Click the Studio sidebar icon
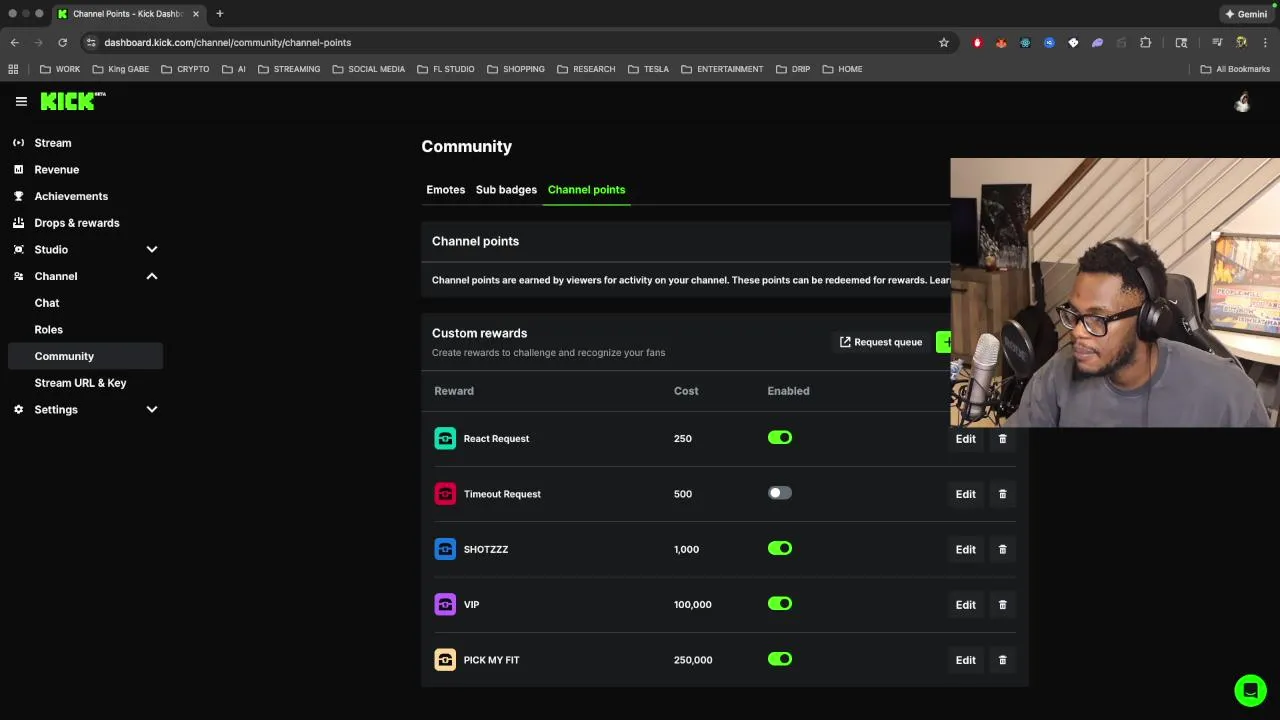 18,250
